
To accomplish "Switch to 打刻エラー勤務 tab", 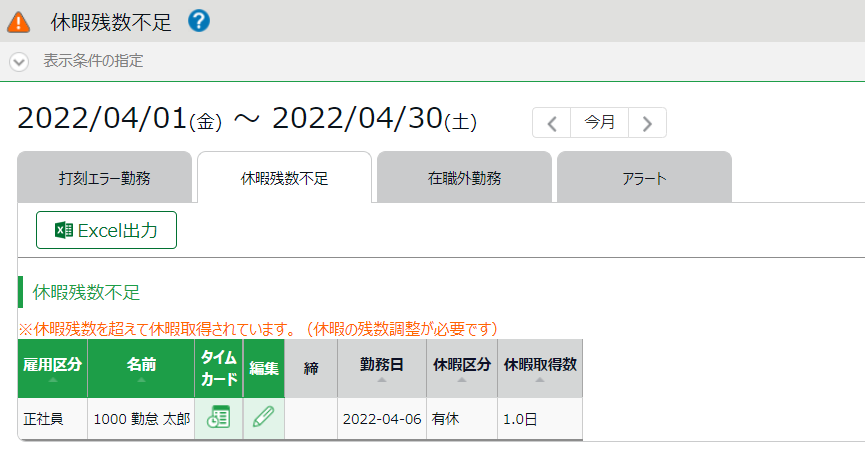I will 105,178.
